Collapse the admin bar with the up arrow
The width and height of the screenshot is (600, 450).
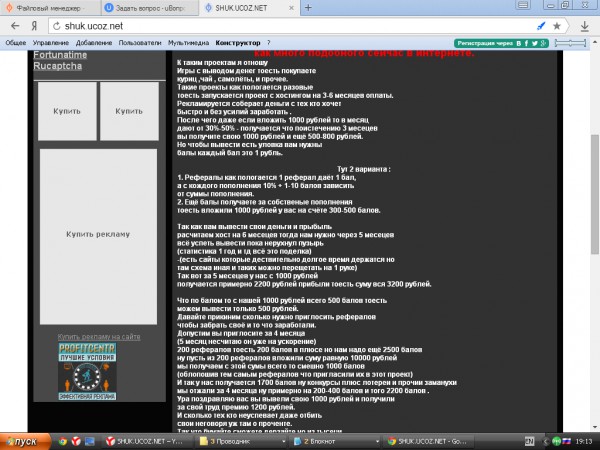click(x=595, y=42)
